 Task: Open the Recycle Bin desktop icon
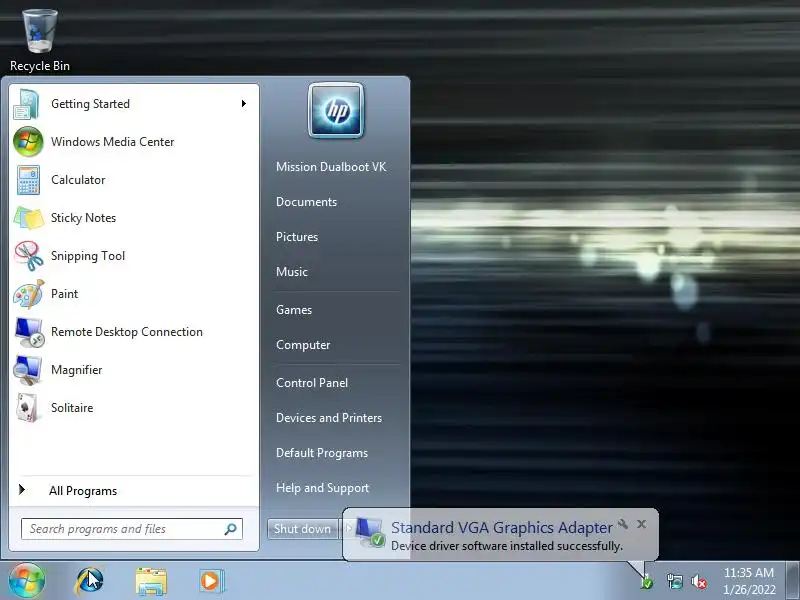coord(40,41)
